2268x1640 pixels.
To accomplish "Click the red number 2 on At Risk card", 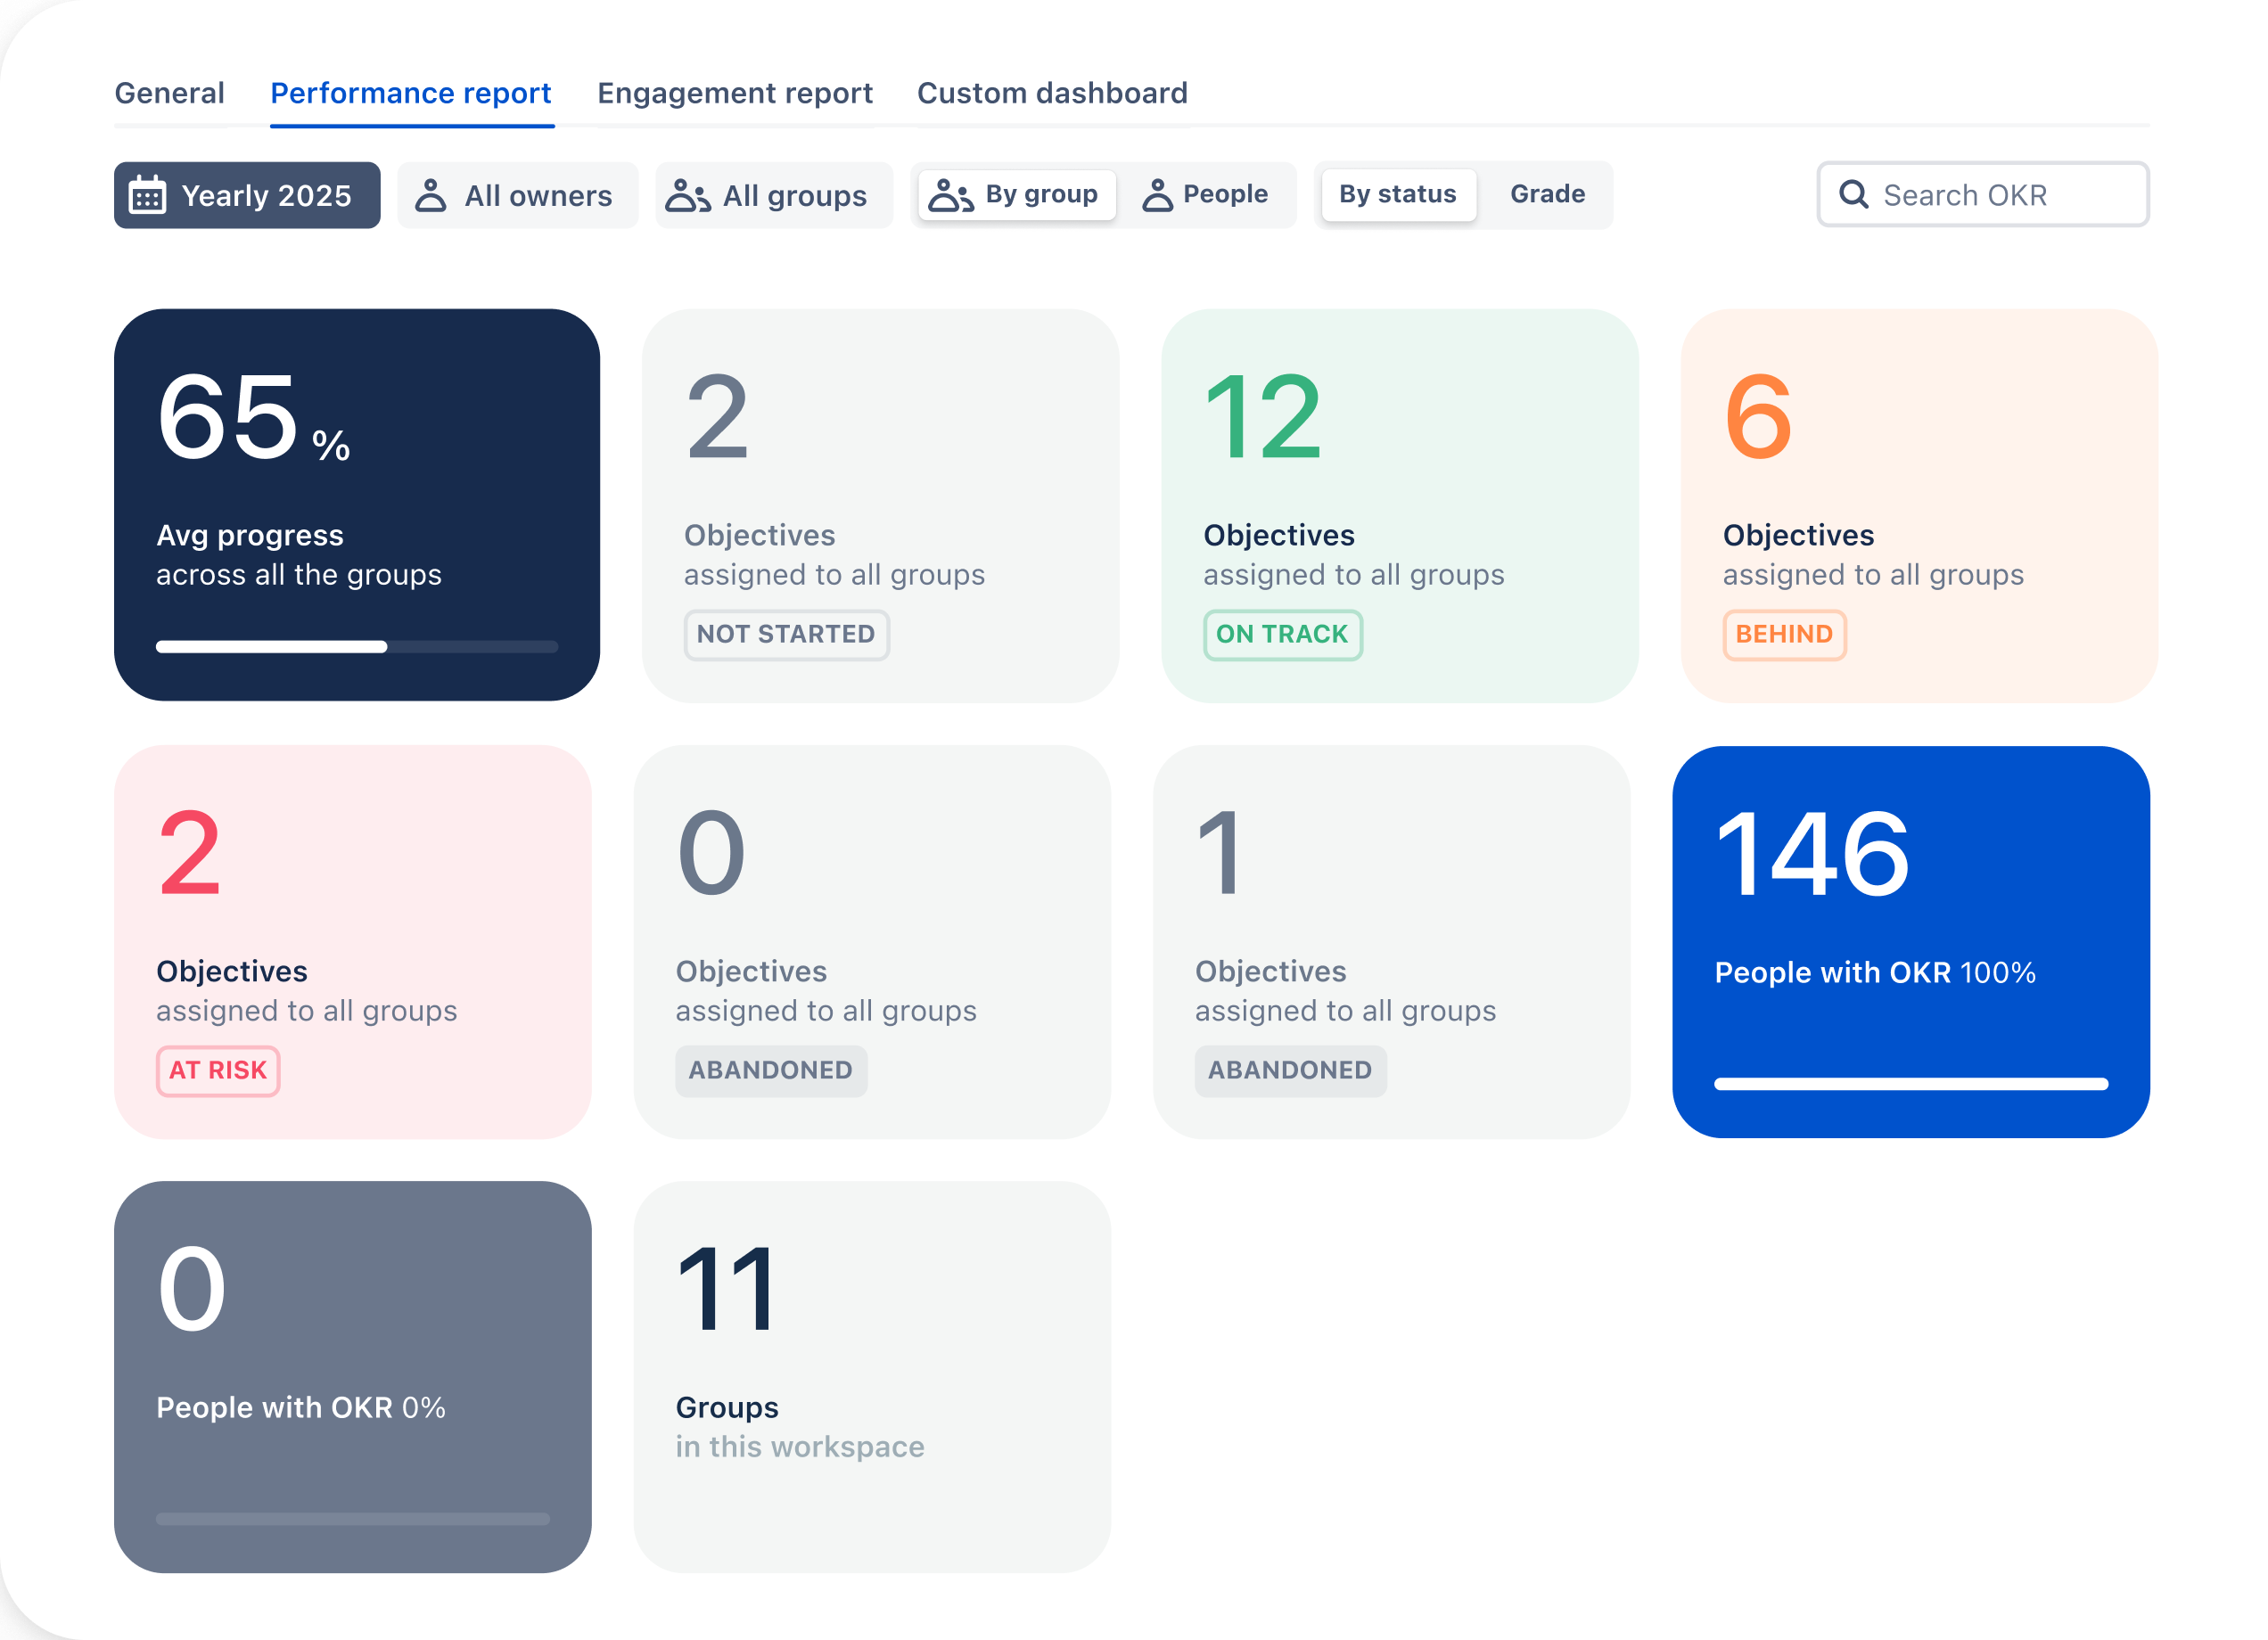I will 190,853.
